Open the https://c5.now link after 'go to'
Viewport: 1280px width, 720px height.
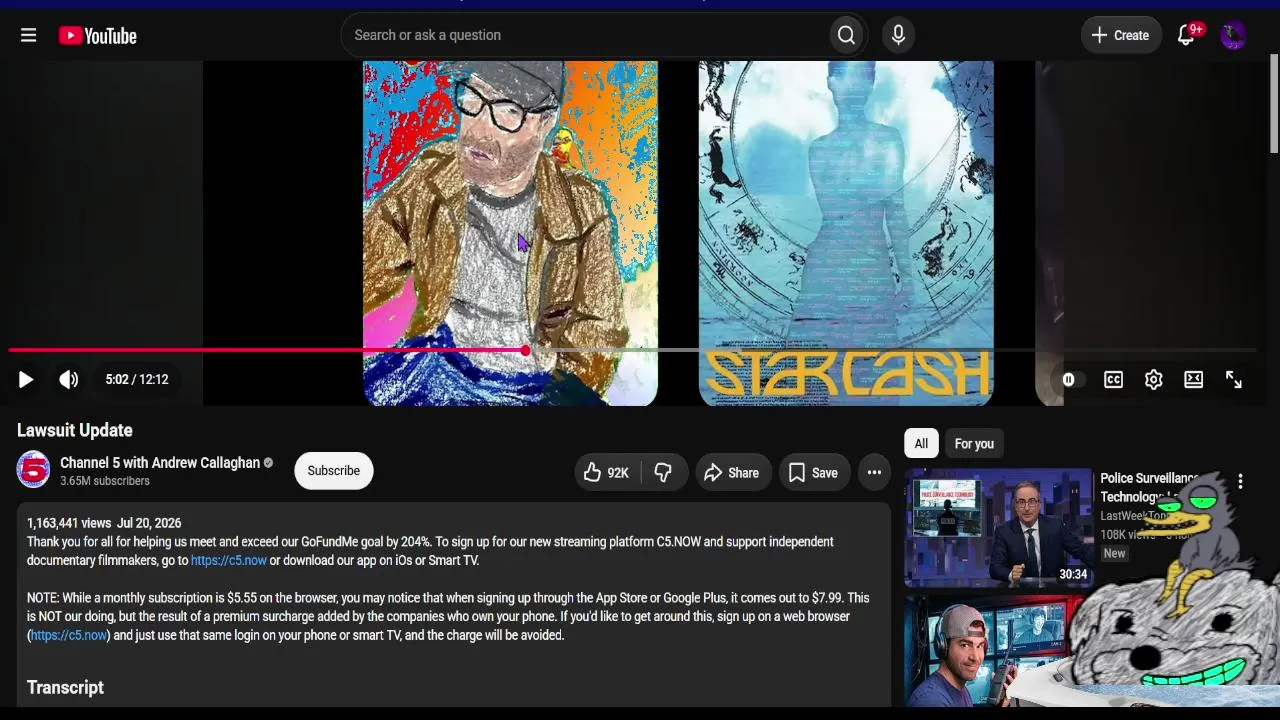pyautogui.click(x=229, y=560)
